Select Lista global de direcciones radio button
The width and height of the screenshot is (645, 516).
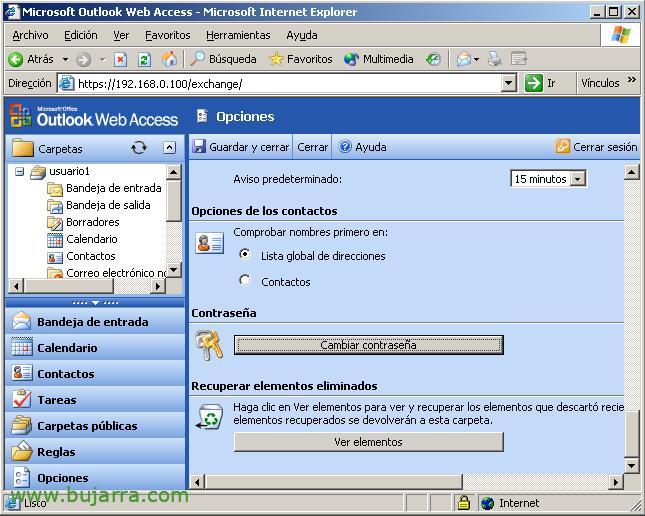click(x=245, y=254)
